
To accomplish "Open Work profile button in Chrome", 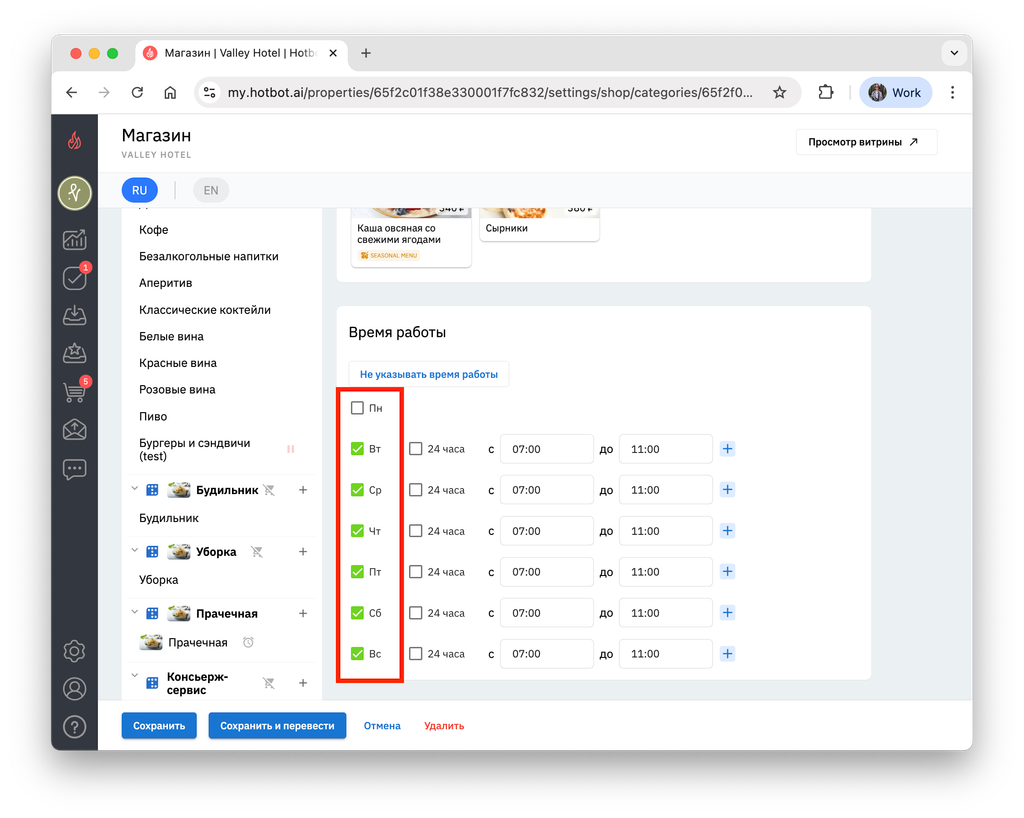I will [895, 93].
